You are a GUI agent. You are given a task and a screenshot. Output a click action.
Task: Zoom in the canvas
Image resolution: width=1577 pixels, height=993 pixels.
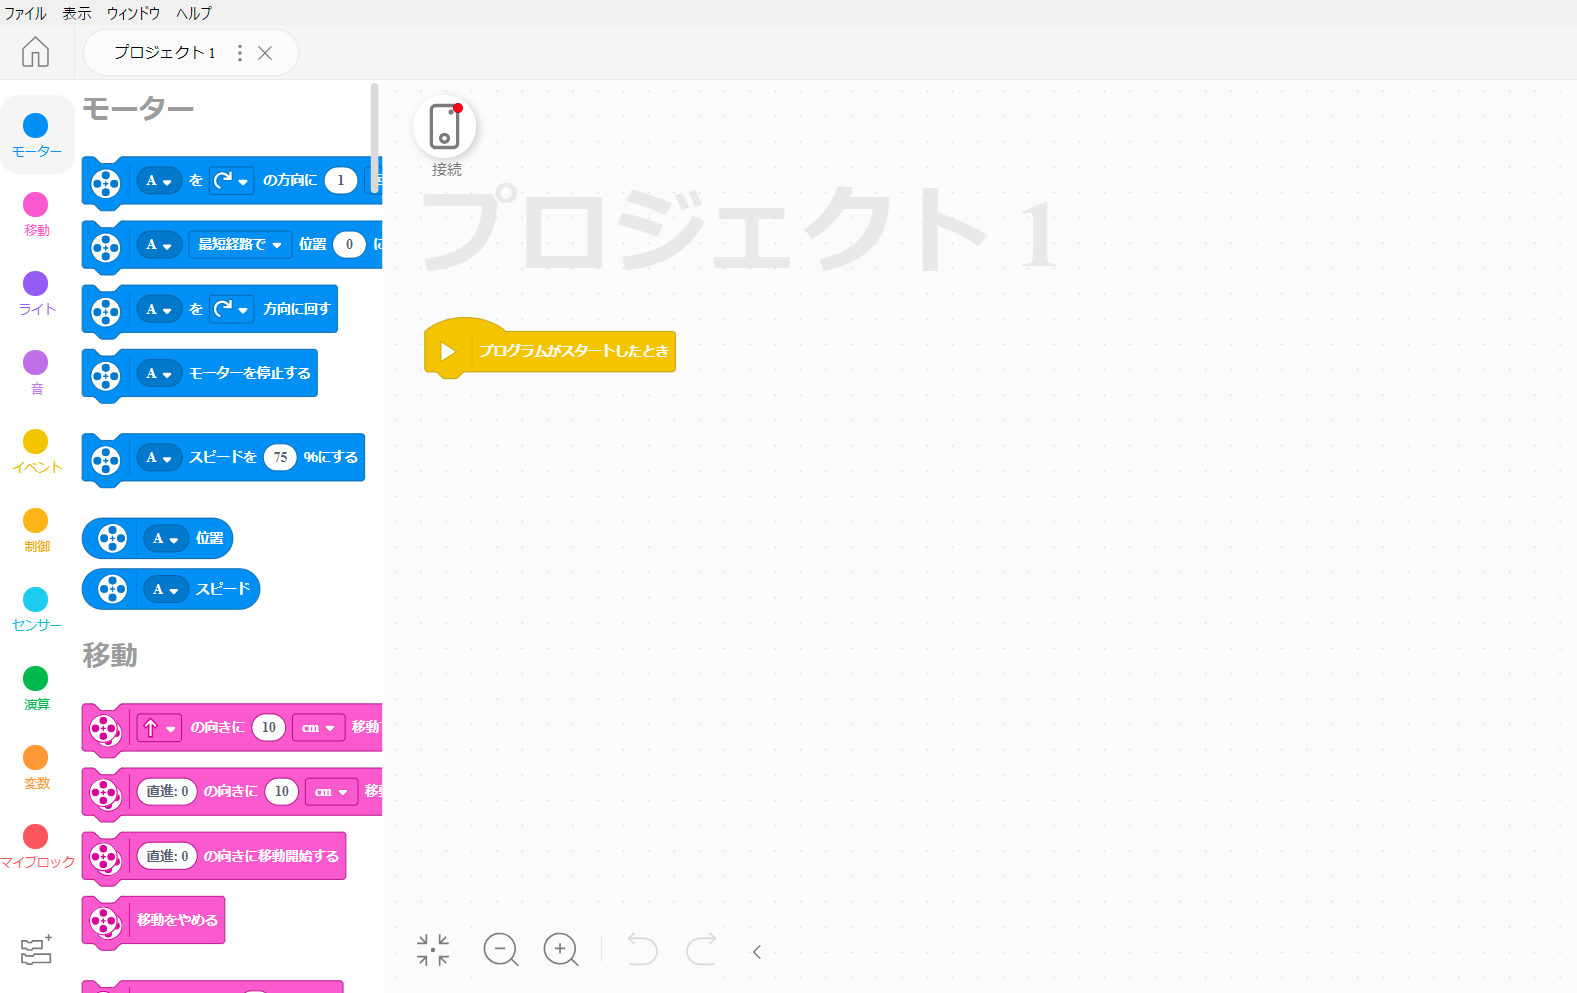click(x=561, y=950)
